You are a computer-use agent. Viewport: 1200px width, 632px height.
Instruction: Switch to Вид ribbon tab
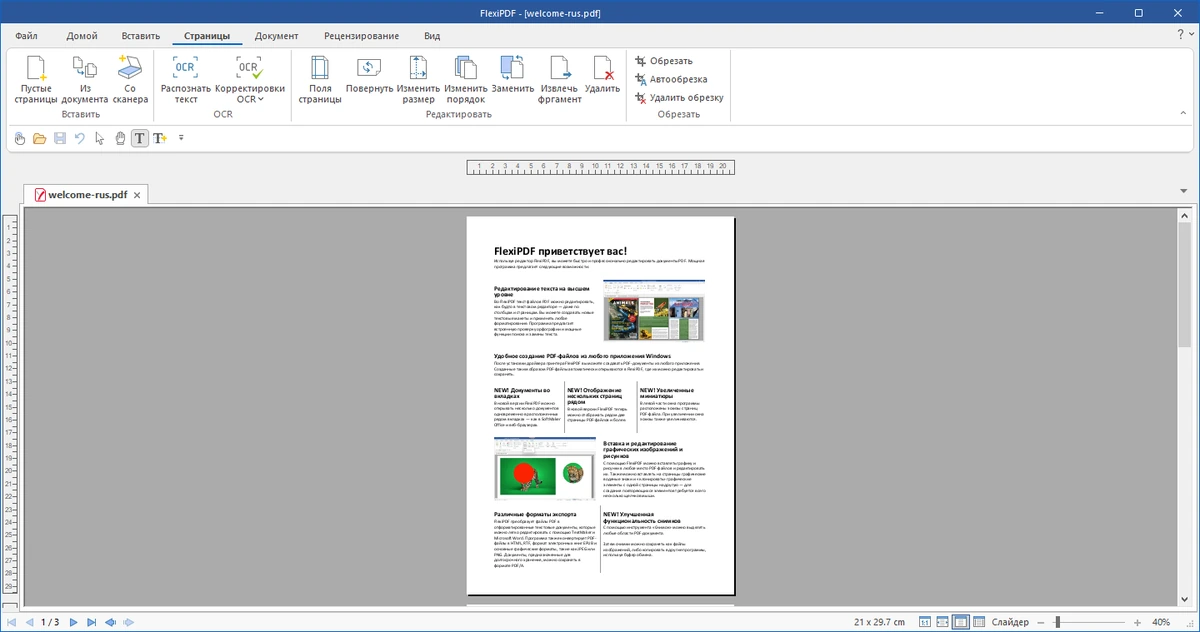click(432, 36)
